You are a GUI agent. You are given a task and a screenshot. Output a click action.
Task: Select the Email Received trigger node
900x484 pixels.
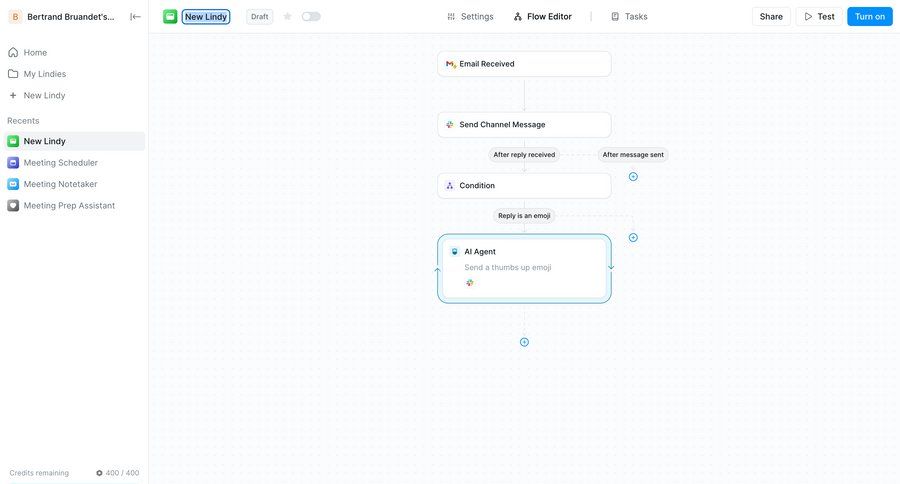(524, 64)
